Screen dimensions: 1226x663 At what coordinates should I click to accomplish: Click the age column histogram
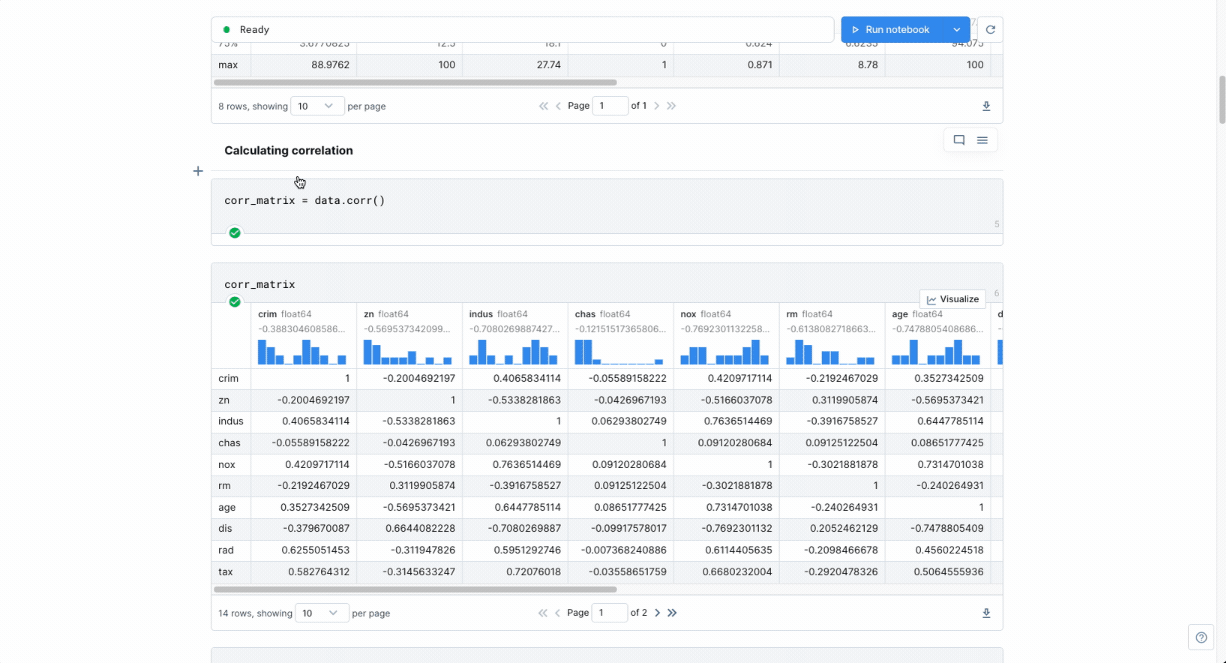pyautogui.click(x=935, y=352)
